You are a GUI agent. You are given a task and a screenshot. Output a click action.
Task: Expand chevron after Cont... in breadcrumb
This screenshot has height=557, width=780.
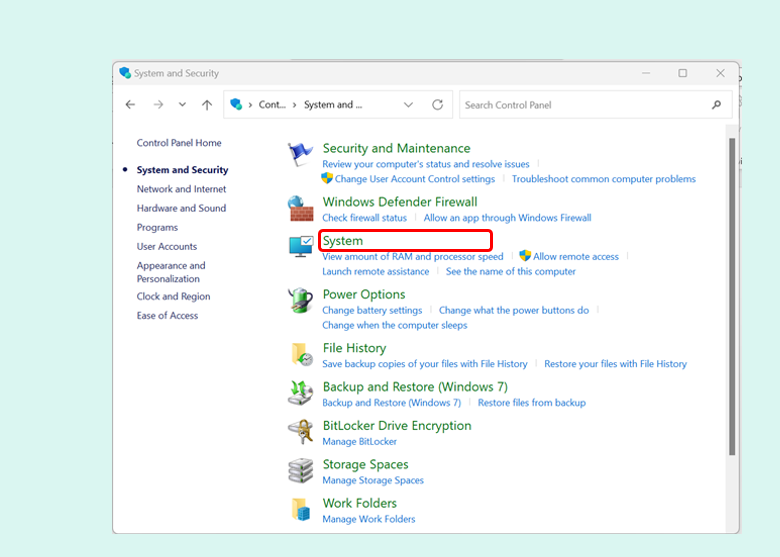click(294, 105)
